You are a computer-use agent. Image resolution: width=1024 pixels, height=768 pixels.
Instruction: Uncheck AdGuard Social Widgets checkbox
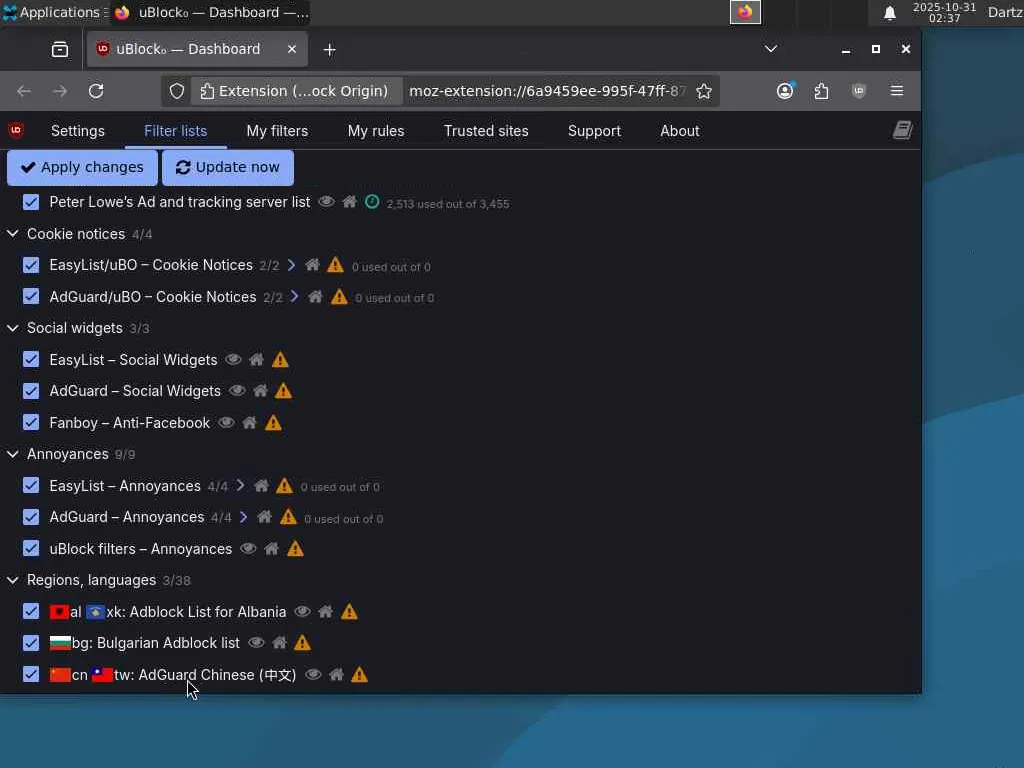tap(31, 391)
